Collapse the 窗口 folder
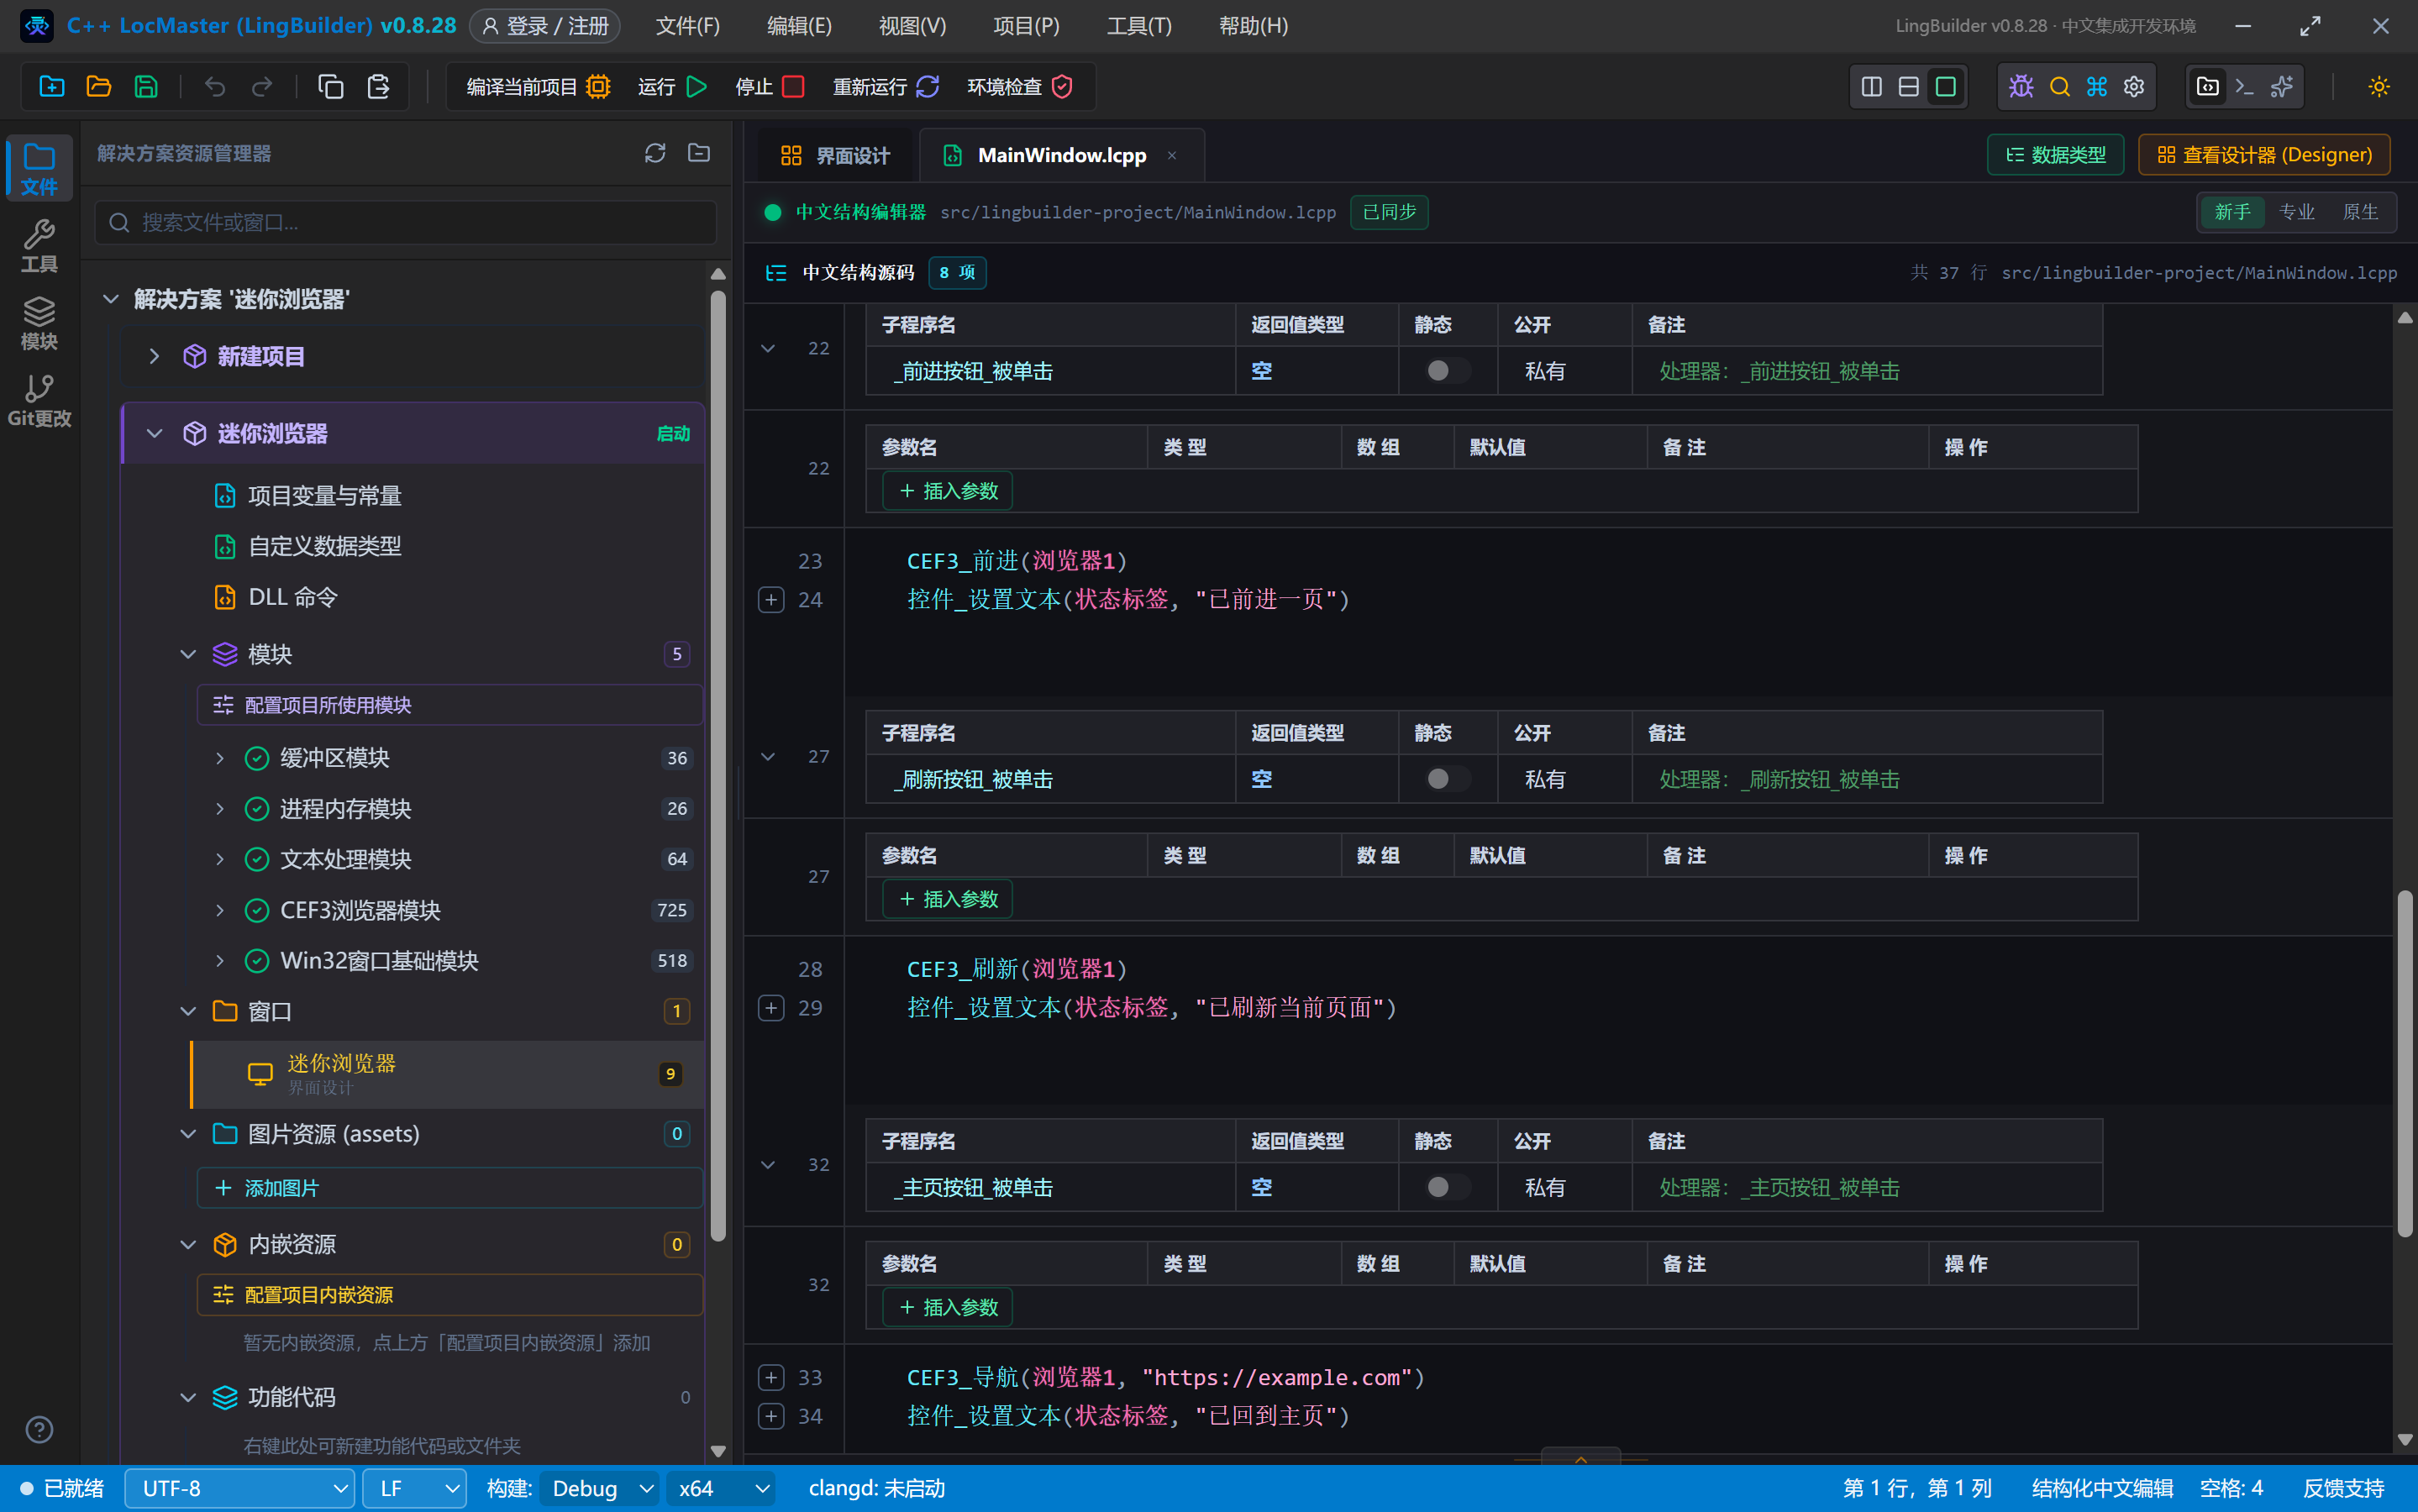The width and height of the screenshot is (2418, 1512). (x=188, y=1011)
